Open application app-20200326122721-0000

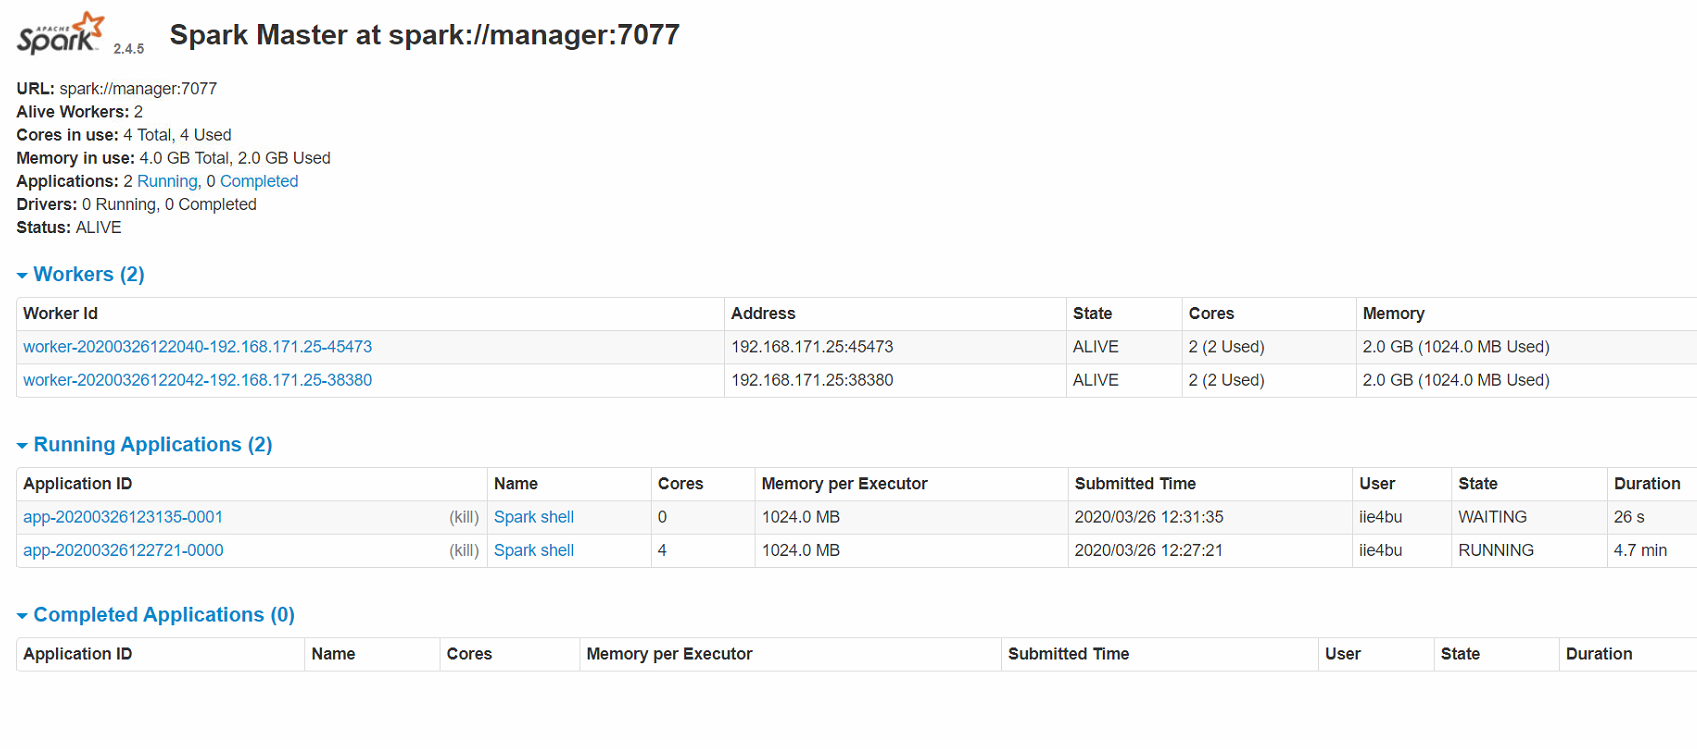pos(123,550)
